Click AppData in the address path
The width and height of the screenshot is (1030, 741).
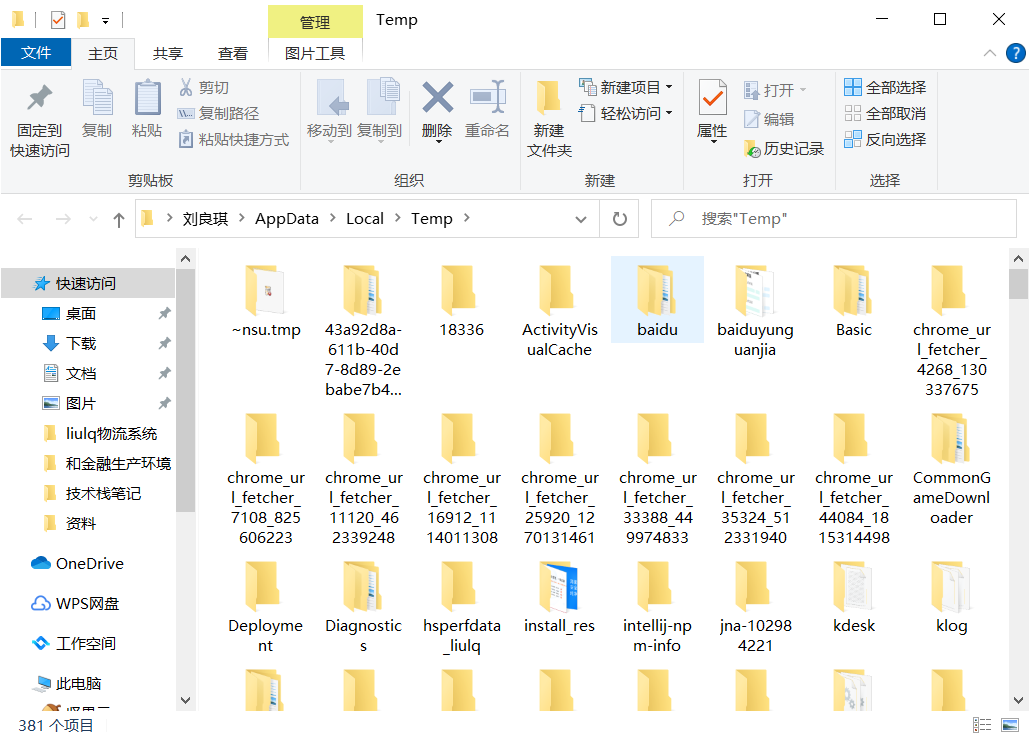[x=287, y=219]
